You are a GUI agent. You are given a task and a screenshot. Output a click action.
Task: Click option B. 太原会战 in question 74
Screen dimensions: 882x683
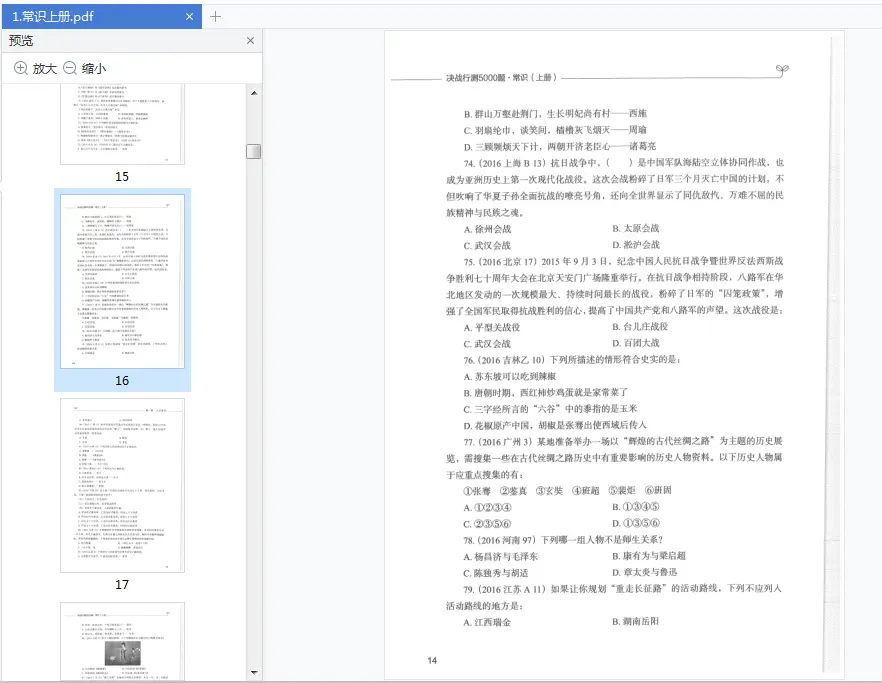tap(636, 228)
